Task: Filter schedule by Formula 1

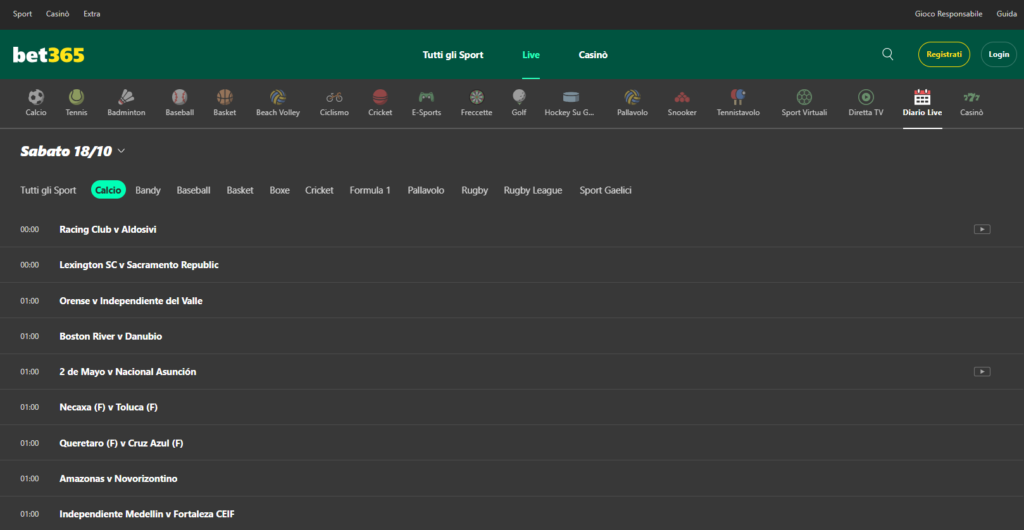Action: (x=369, y=190)
